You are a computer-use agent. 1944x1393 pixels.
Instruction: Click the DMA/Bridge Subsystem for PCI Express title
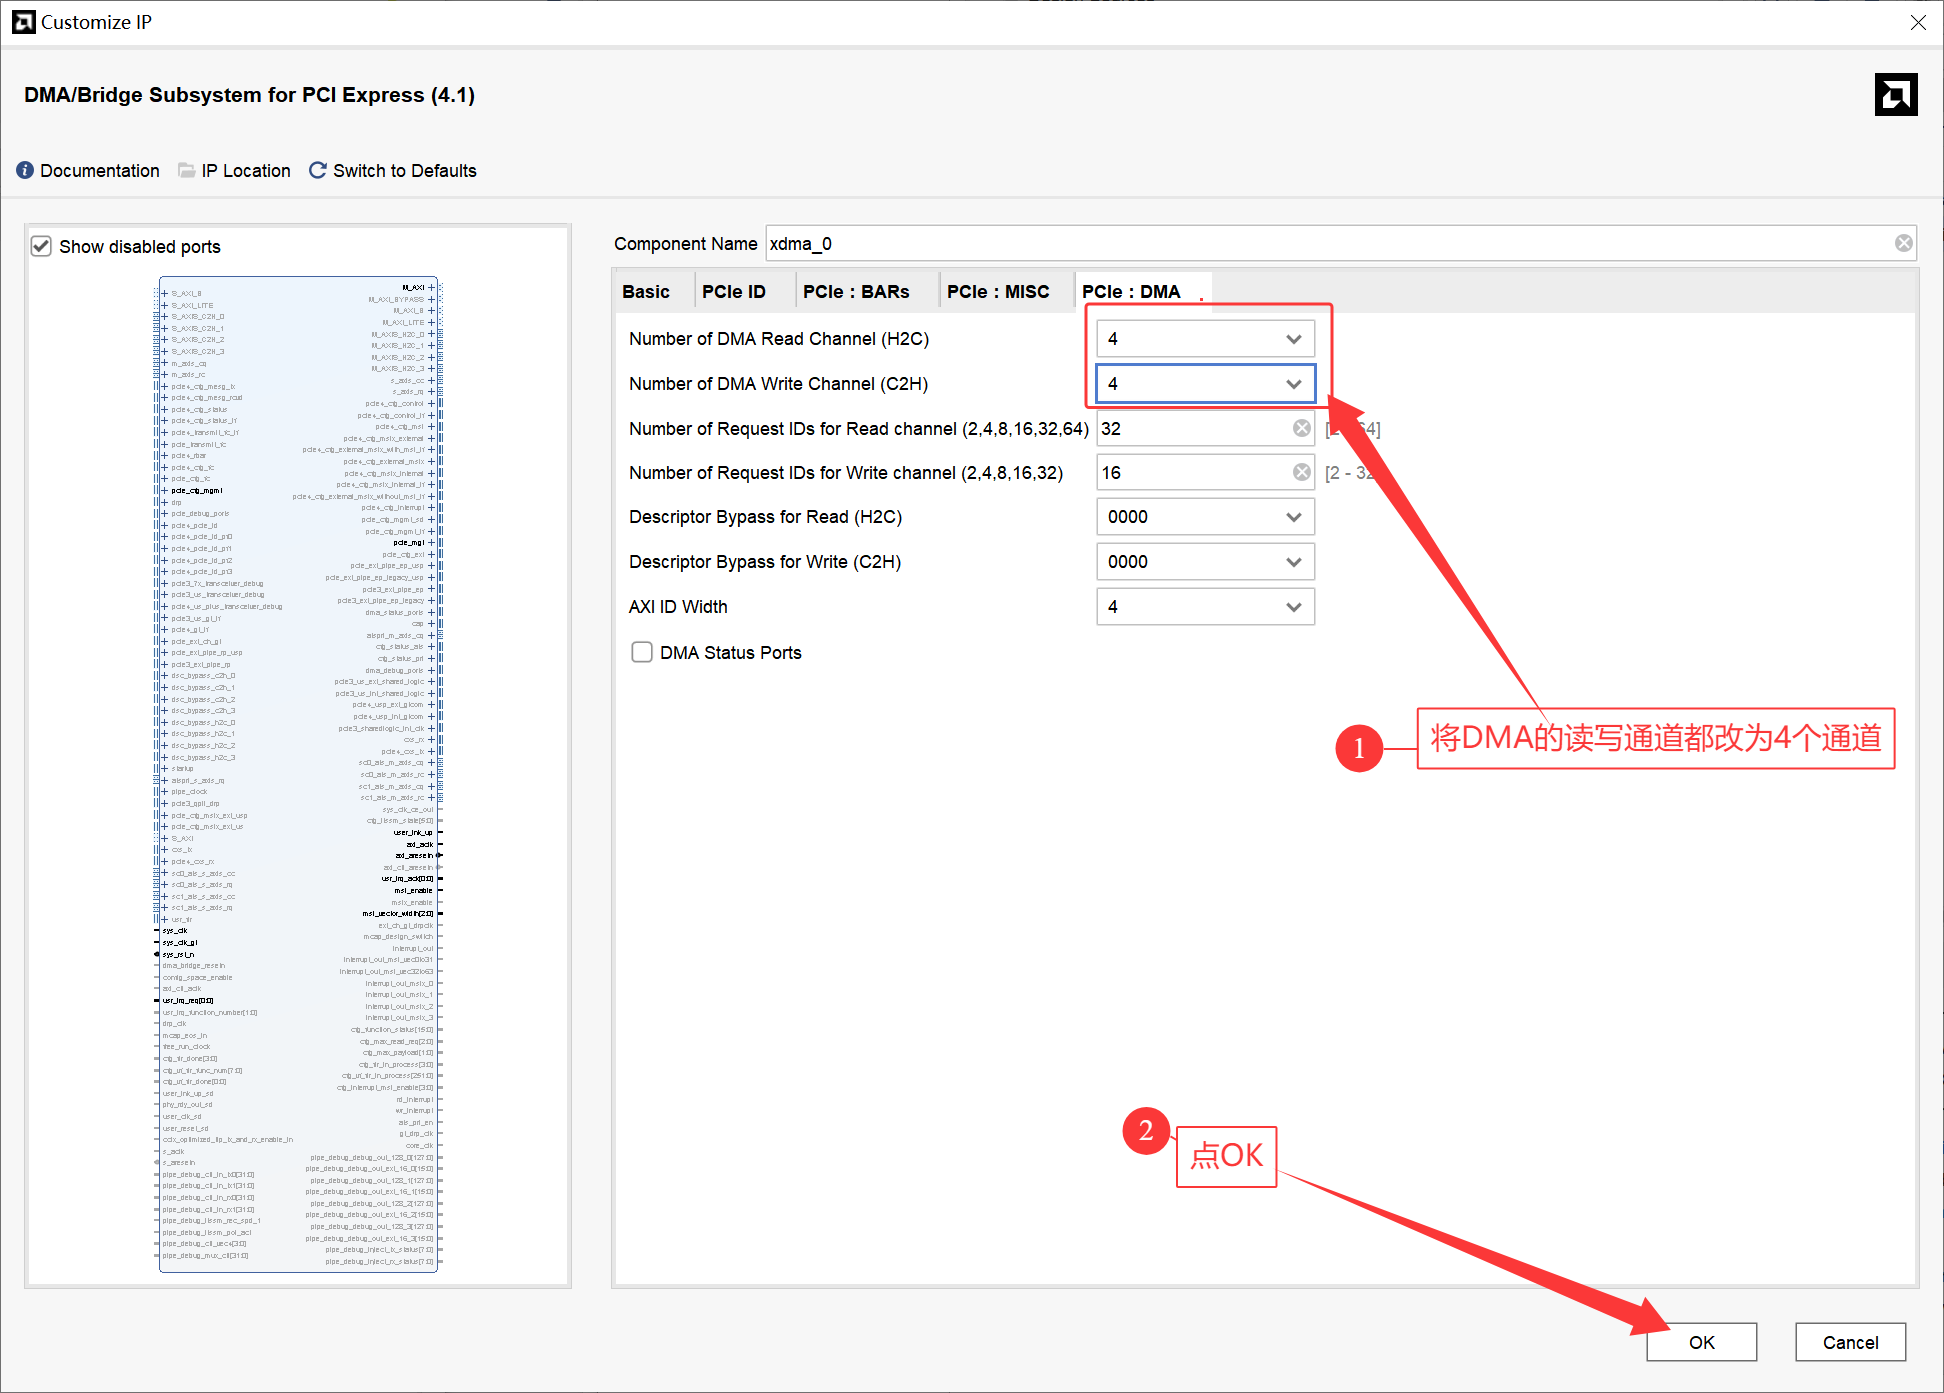pos(249,95)
